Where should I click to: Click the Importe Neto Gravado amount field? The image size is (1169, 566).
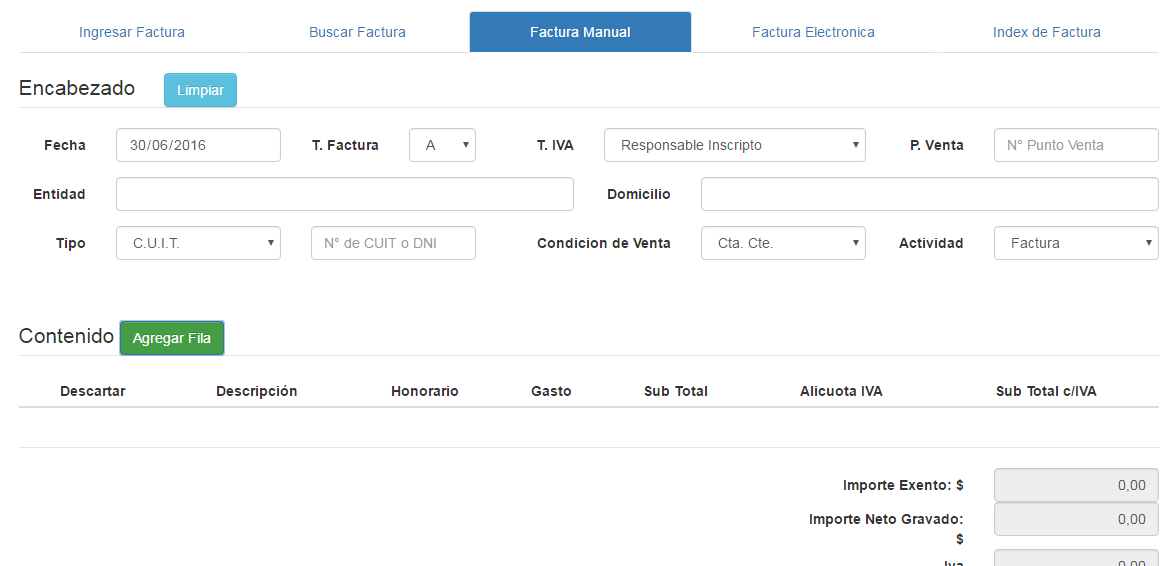(1075, 519)
